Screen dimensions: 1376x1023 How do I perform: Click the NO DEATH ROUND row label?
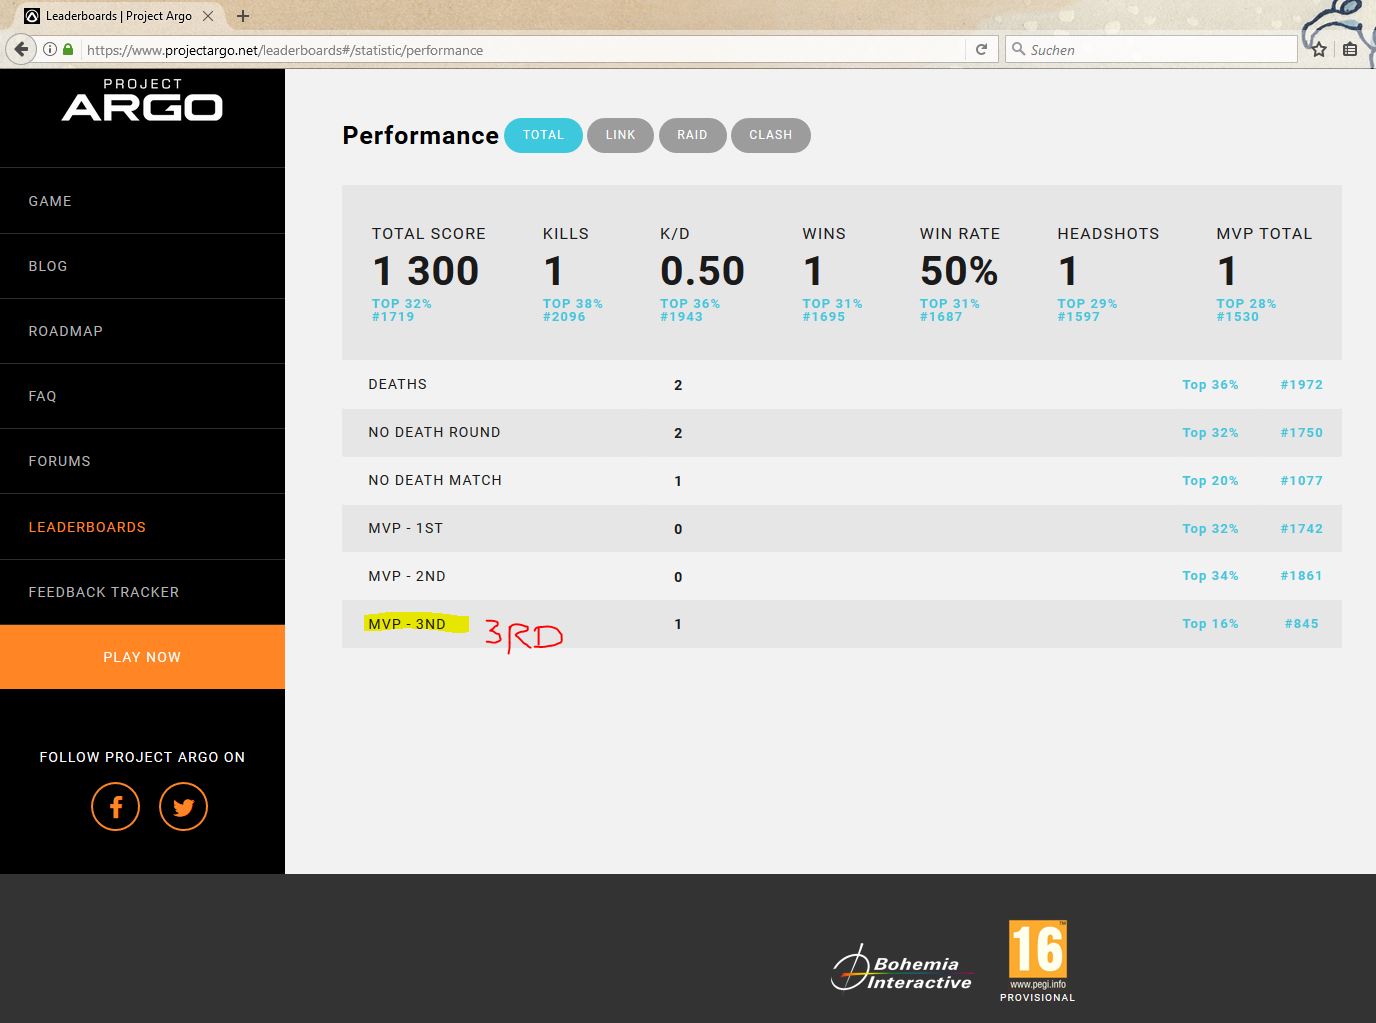(434, 432)
